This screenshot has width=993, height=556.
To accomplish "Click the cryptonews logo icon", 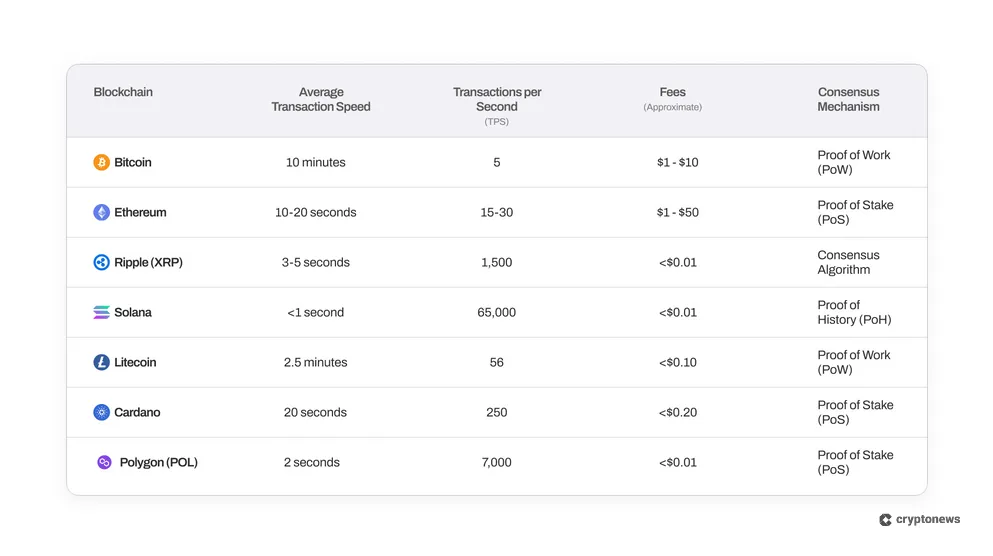I will [885, 520].
